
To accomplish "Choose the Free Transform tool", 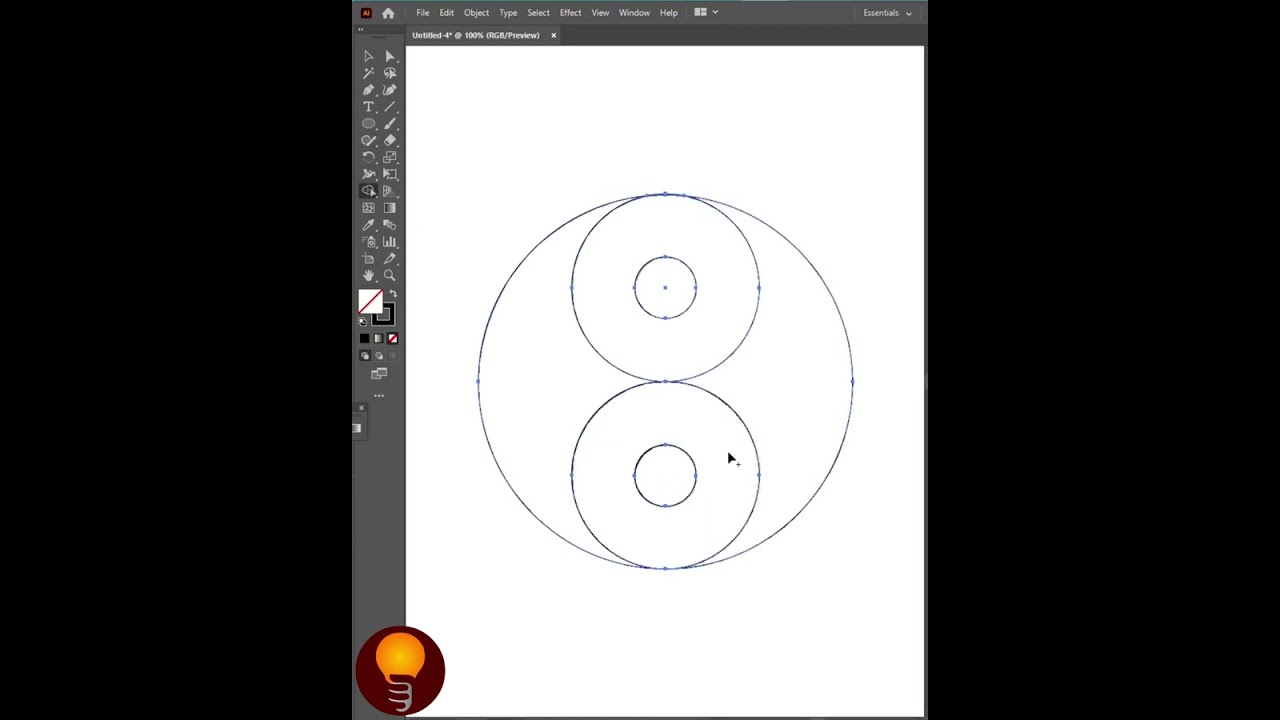I will (x=390, y=174).
